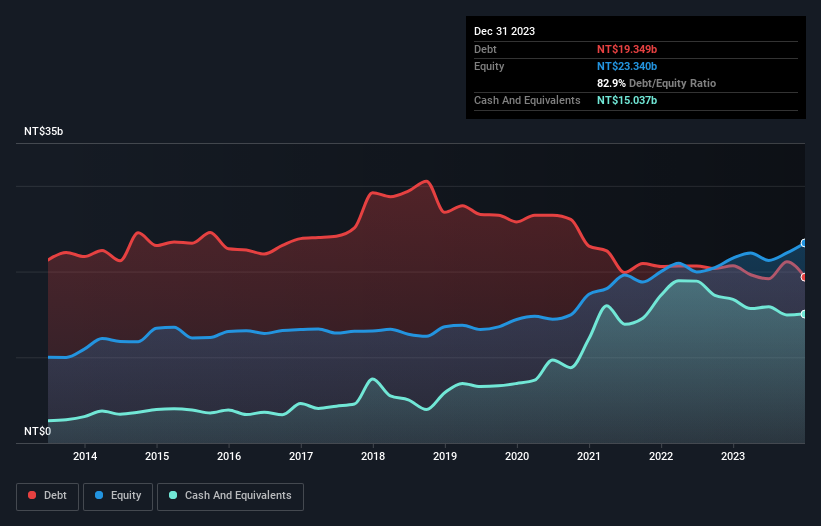Image resolution: width=821 pixels, height=526 pixels.
Task: Click the blue Equity legend dot
Action: coord(99,495)
